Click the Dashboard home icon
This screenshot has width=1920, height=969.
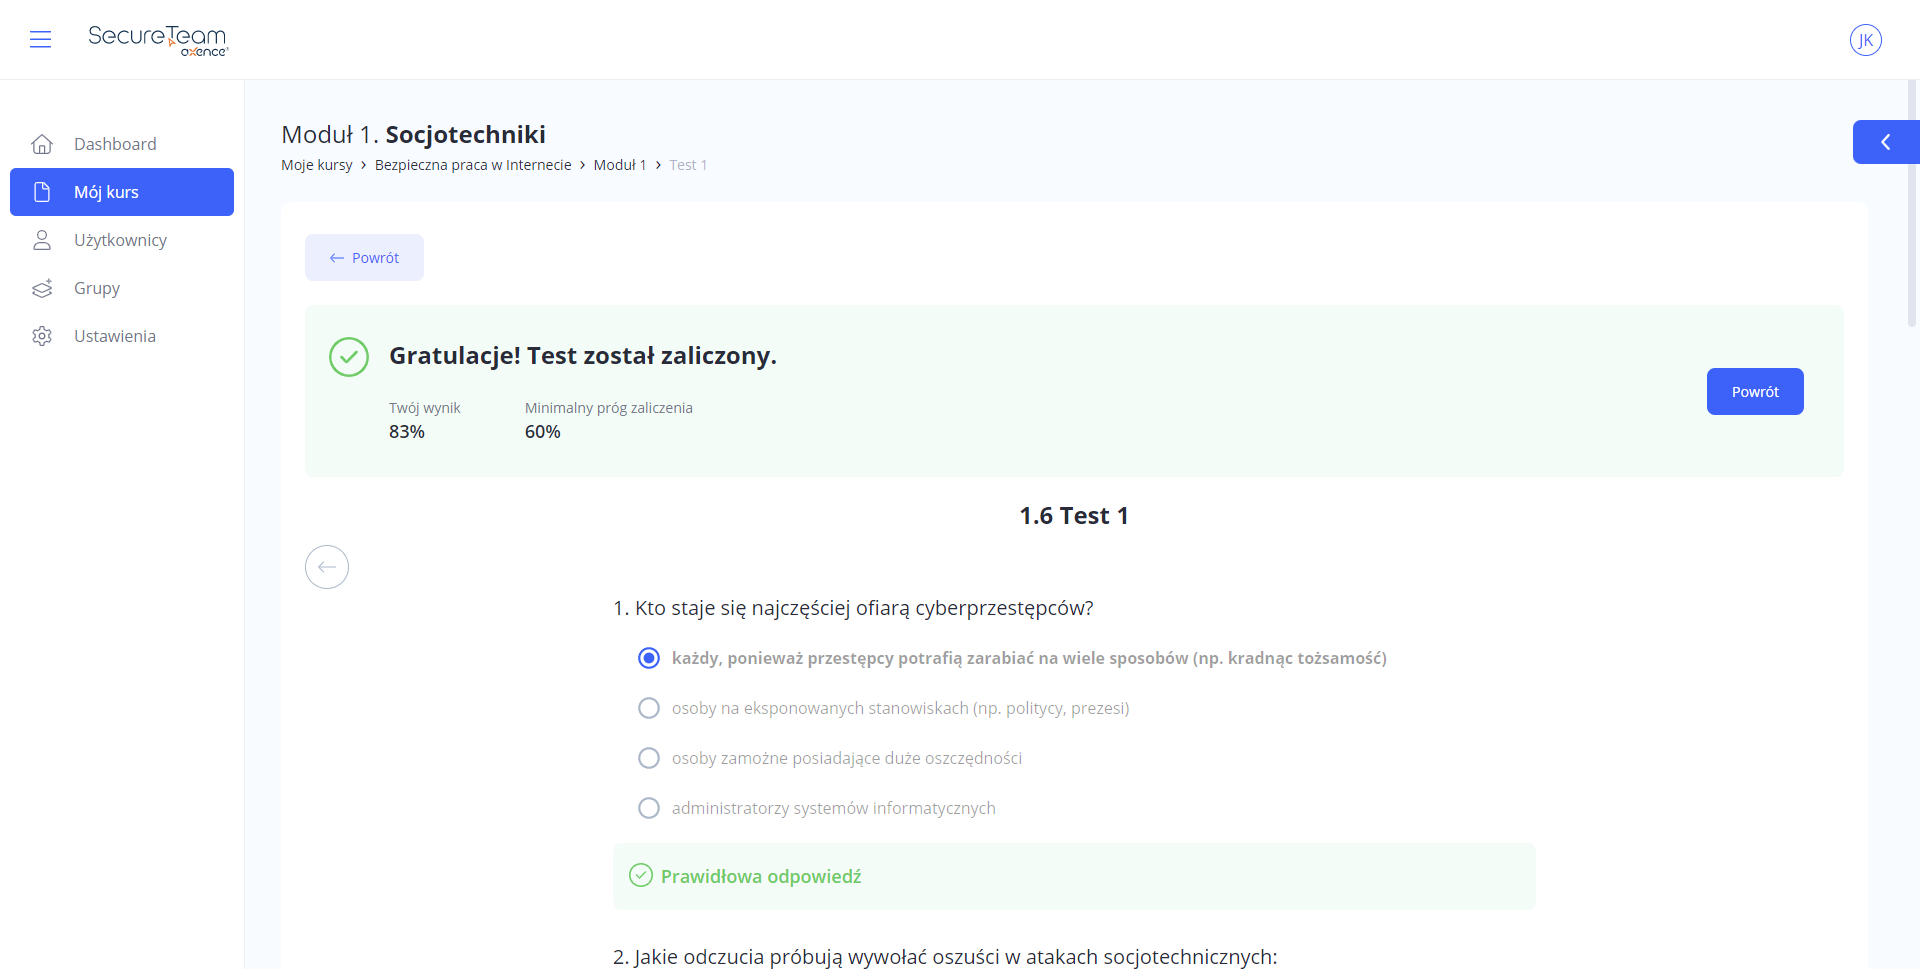[x=42, y=144]
